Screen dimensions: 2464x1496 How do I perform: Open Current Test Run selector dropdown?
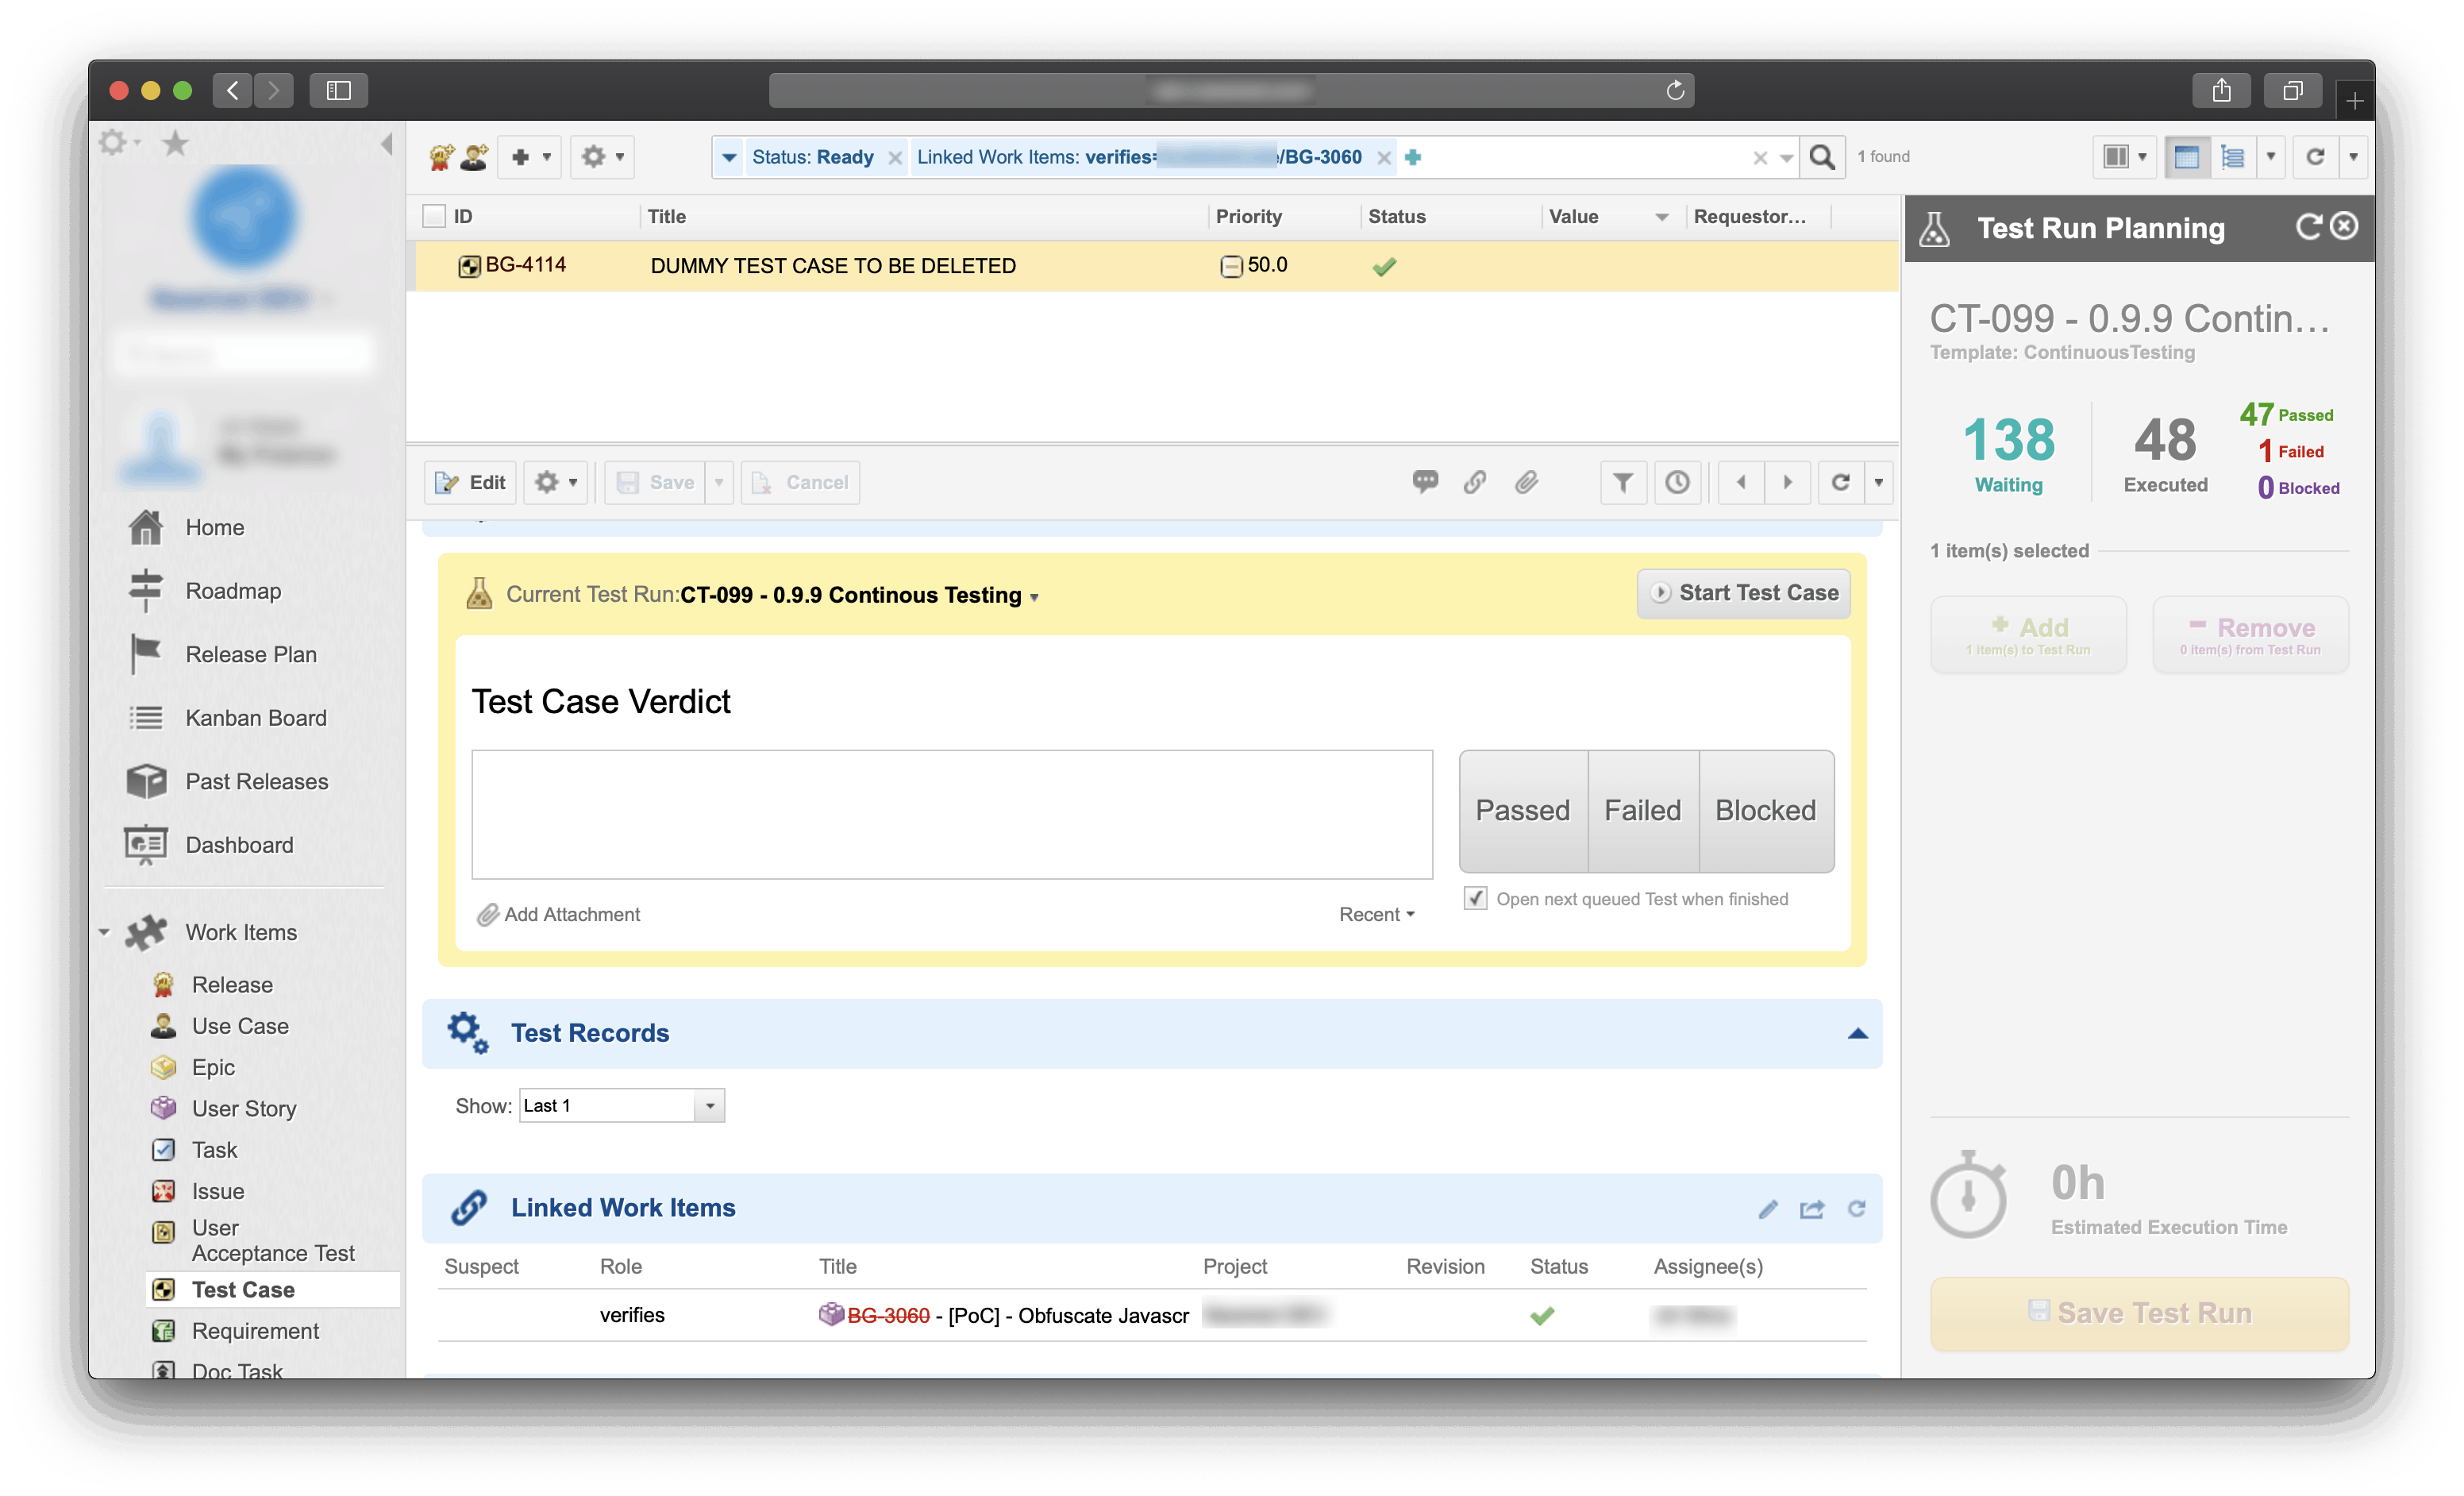click(x=1034, y=597)
